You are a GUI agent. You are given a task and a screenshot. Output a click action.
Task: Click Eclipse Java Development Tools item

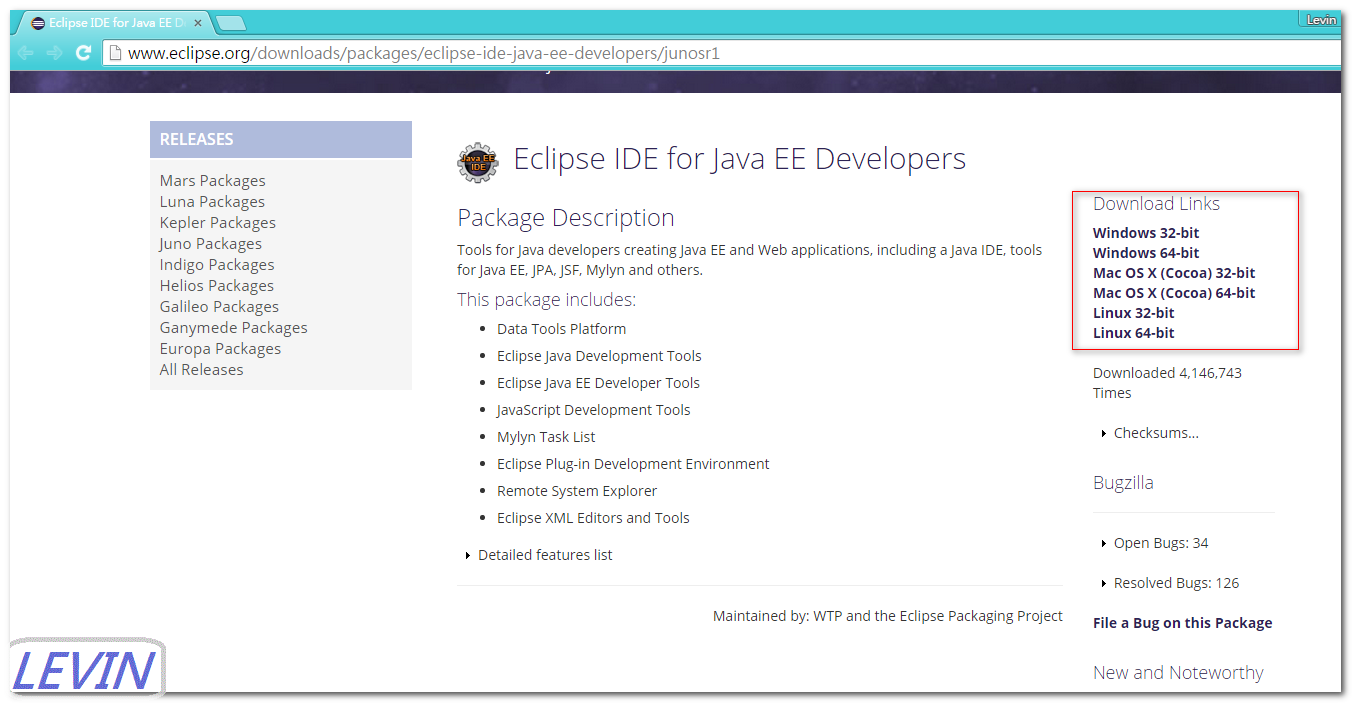[x=599, y=356]
